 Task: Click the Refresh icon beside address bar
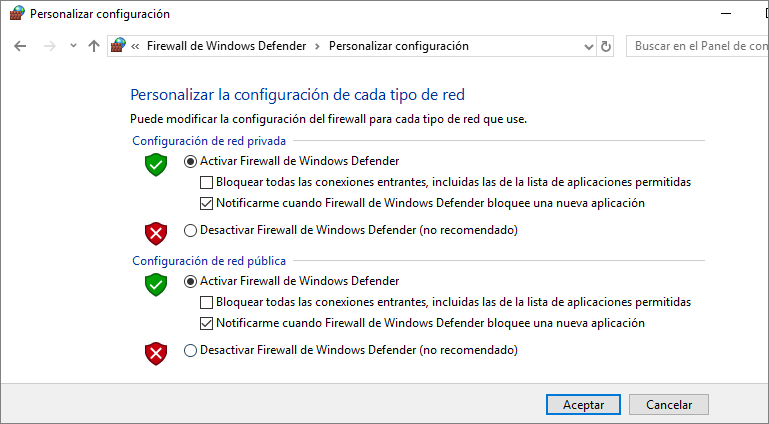click(x=606, y=46)
